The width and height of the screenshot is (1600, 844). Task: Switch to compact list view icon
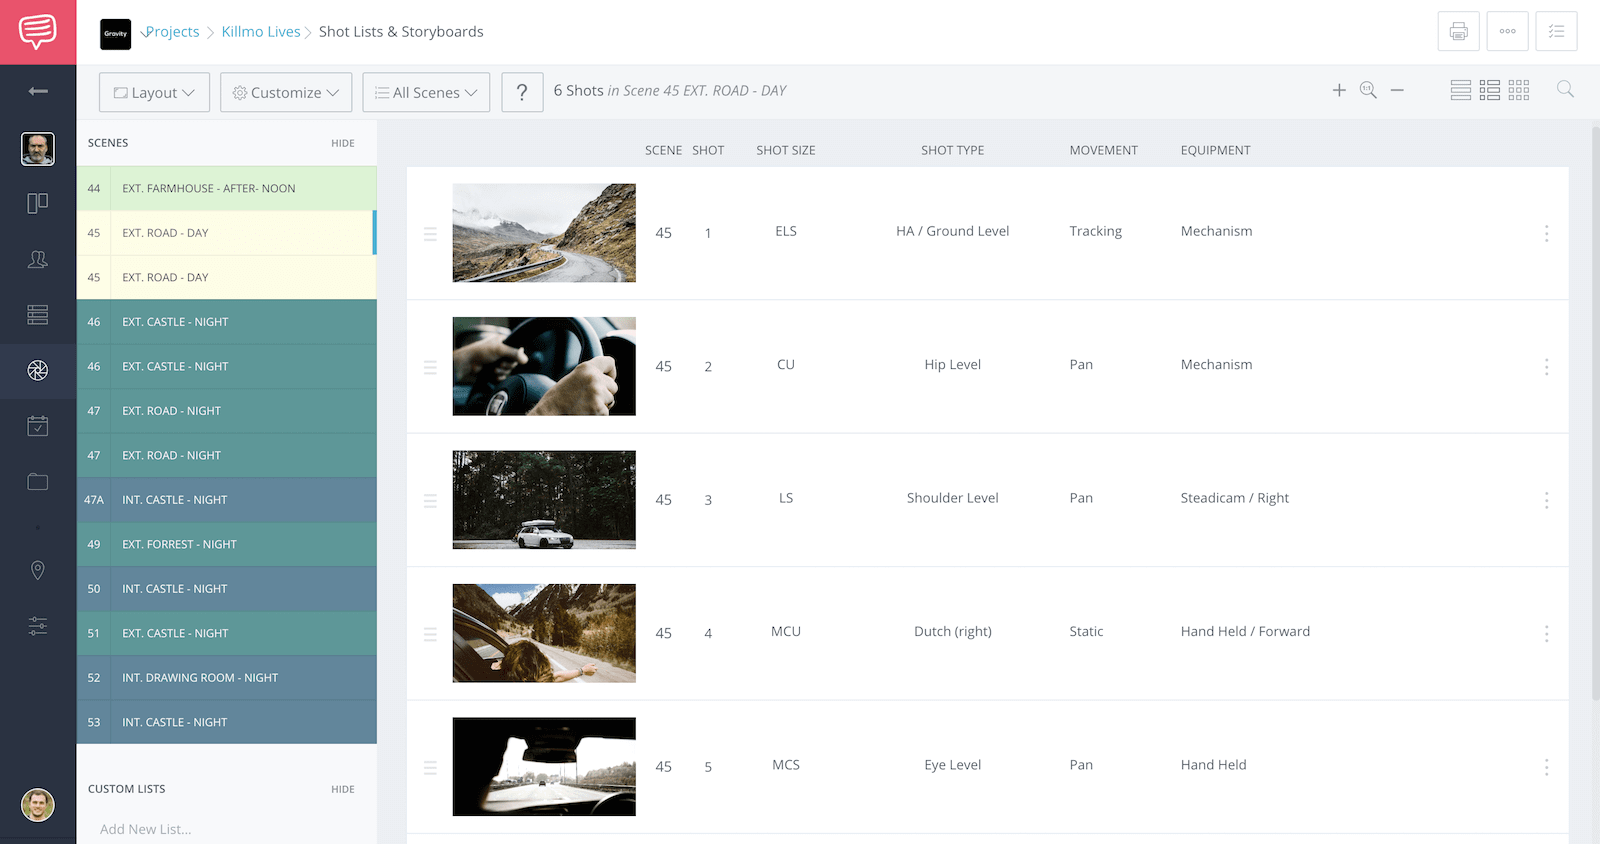[1461, 90]
